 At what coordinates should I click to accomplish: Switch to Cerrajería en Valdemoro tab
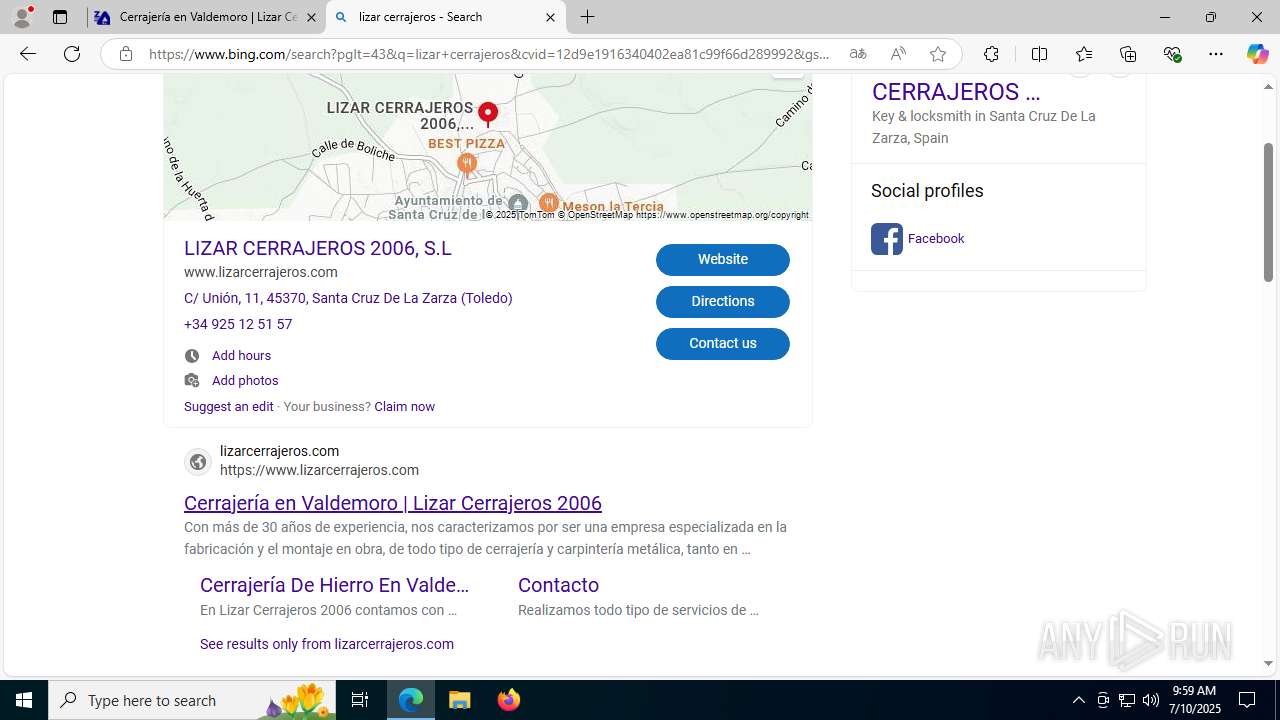point(206,17)
